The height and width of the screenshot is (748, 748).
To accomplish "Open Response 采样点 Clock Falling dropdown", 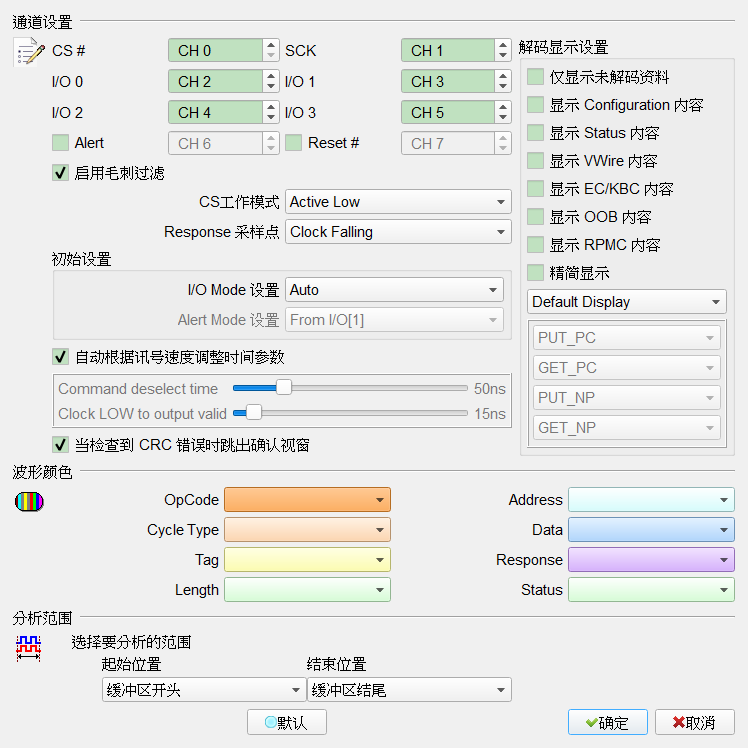I will 398,232.
